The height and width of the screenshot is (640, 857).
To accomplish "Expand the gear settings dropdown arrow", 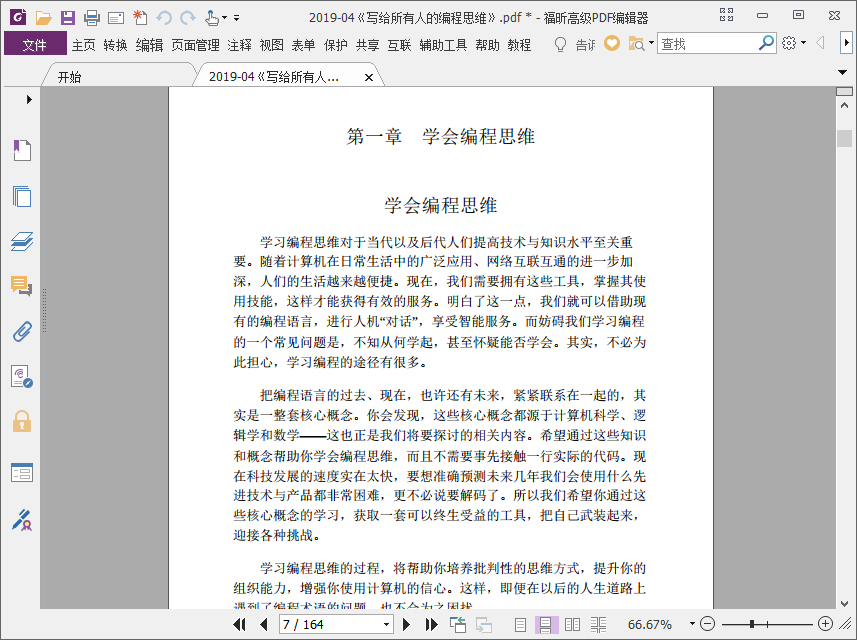I will coord(803,43).
